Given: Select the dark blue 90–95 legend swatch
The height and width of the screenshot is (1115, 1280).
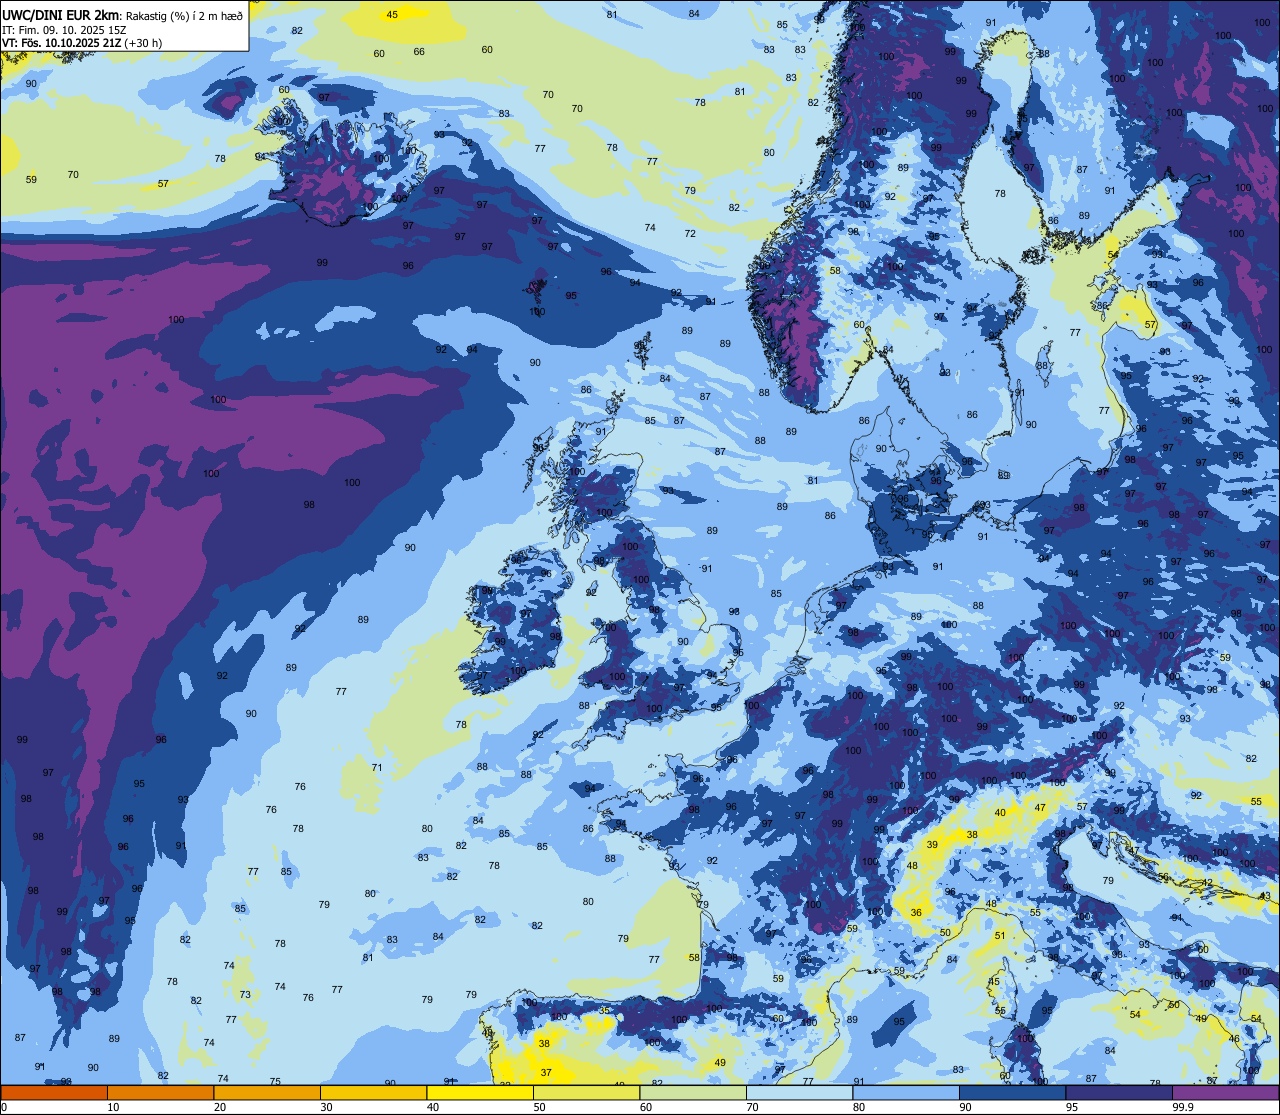Looking at the screenshot, I should 1012,1093.
